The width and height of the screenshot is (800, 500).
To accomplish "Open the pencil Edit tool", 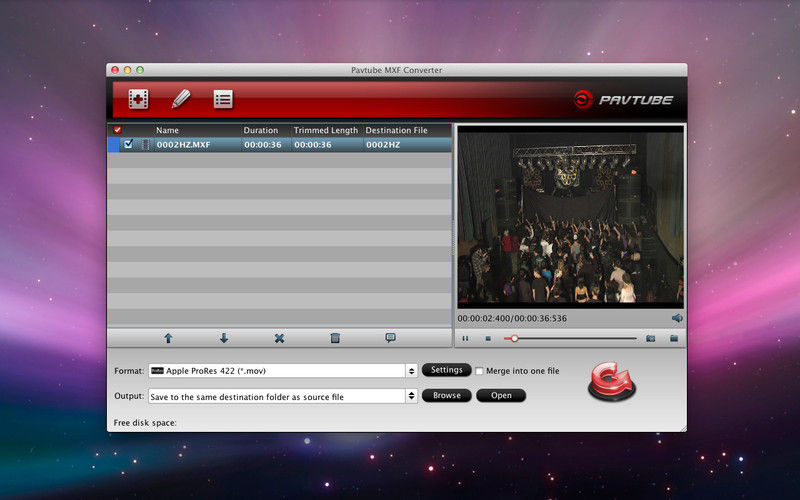I will (181, 98).
